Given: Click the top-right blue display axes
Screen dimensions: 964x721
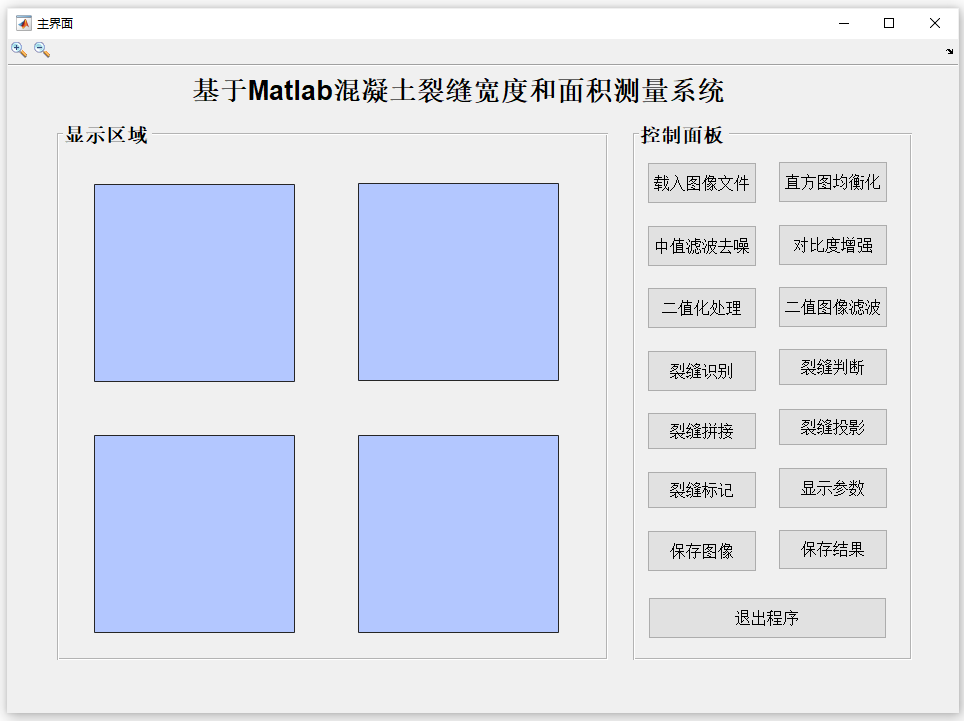Looking at the screenshot, I should [459, 282].
